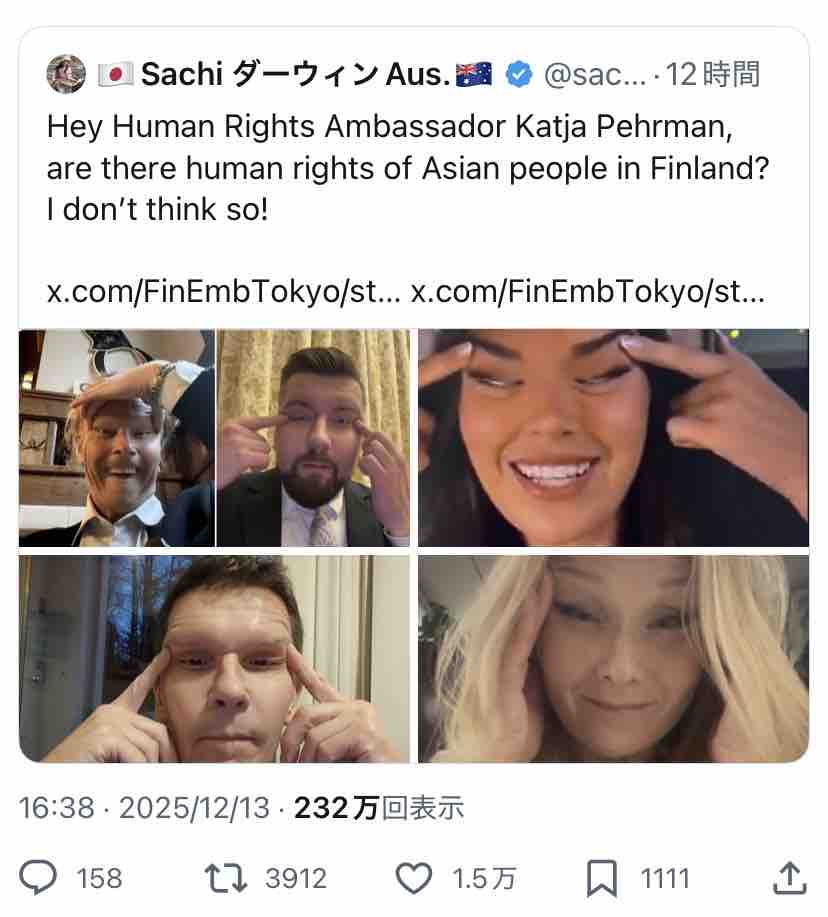Click the blue verified badge
Screen dimensions: 828x917
518,74
